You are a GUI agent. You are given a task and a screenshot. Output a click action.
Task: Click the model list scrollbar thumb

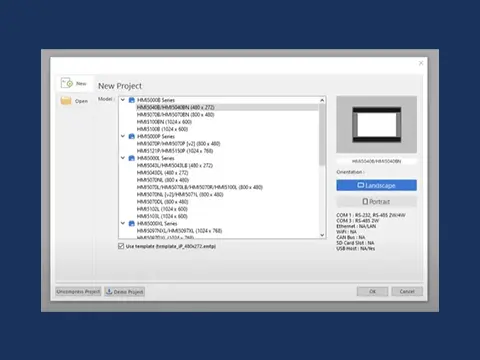click(x=322, y=134)
